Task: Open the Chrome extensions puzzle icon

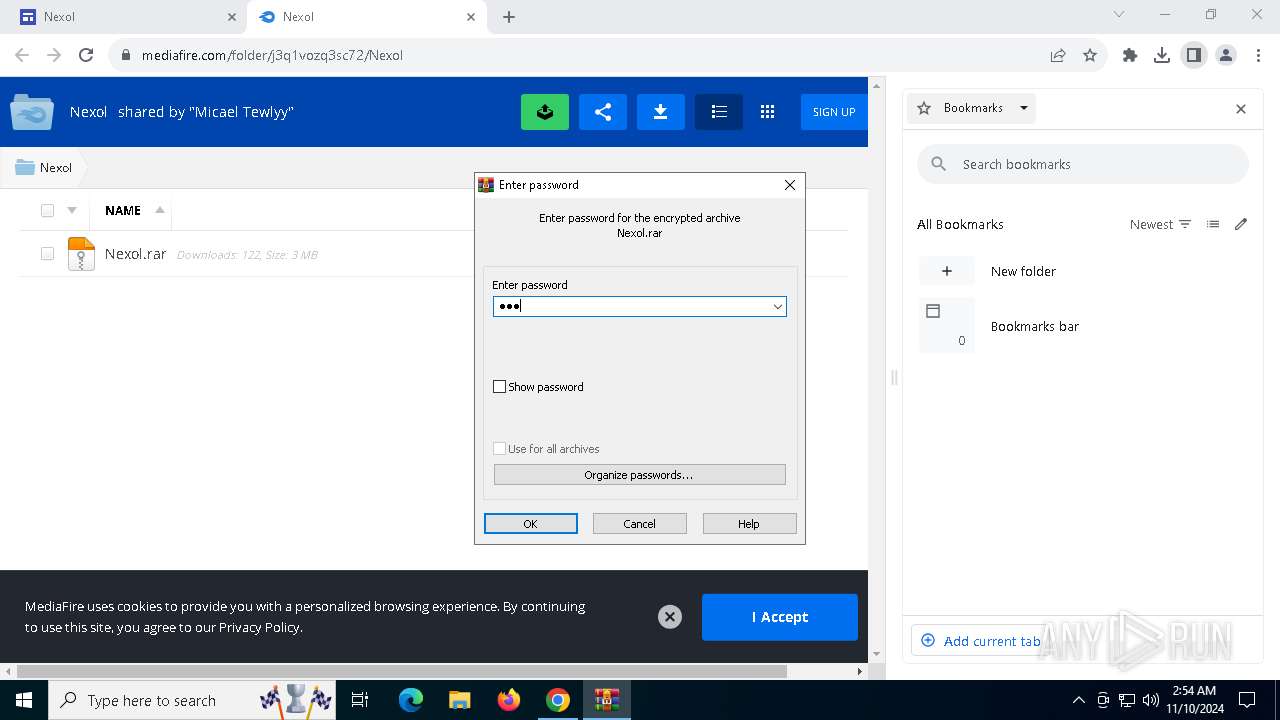Action: point(1130,55)
